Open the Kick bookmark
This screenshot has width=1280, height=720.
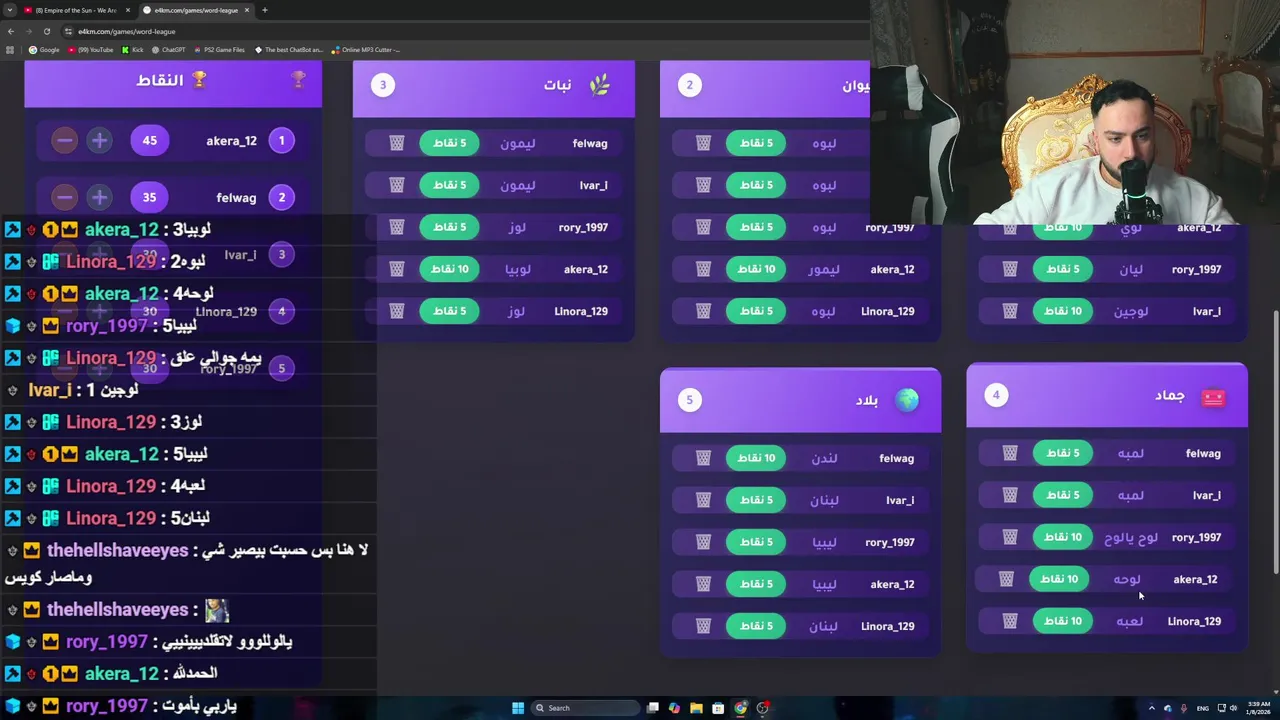[133, 49]
